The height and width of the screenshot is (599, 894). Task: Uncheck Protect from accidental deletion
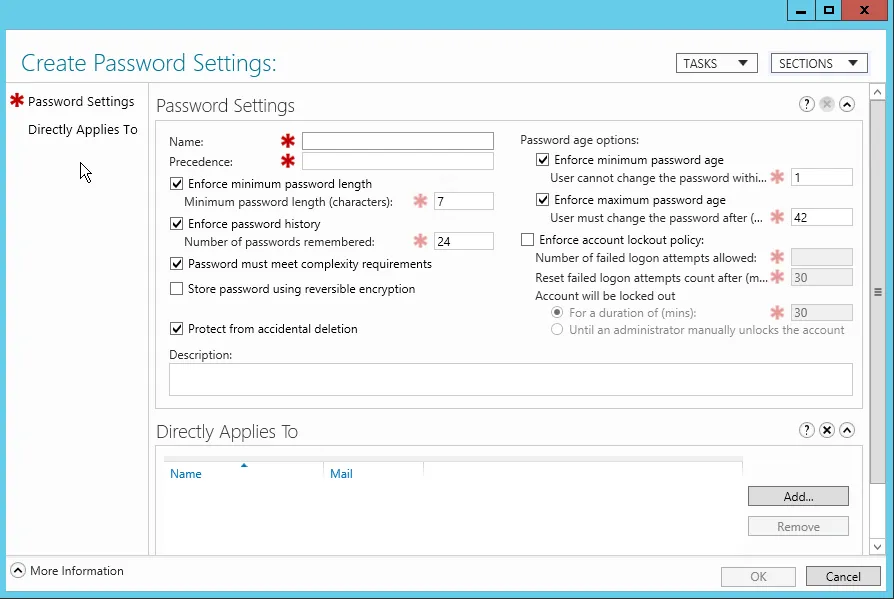[177, 328]
